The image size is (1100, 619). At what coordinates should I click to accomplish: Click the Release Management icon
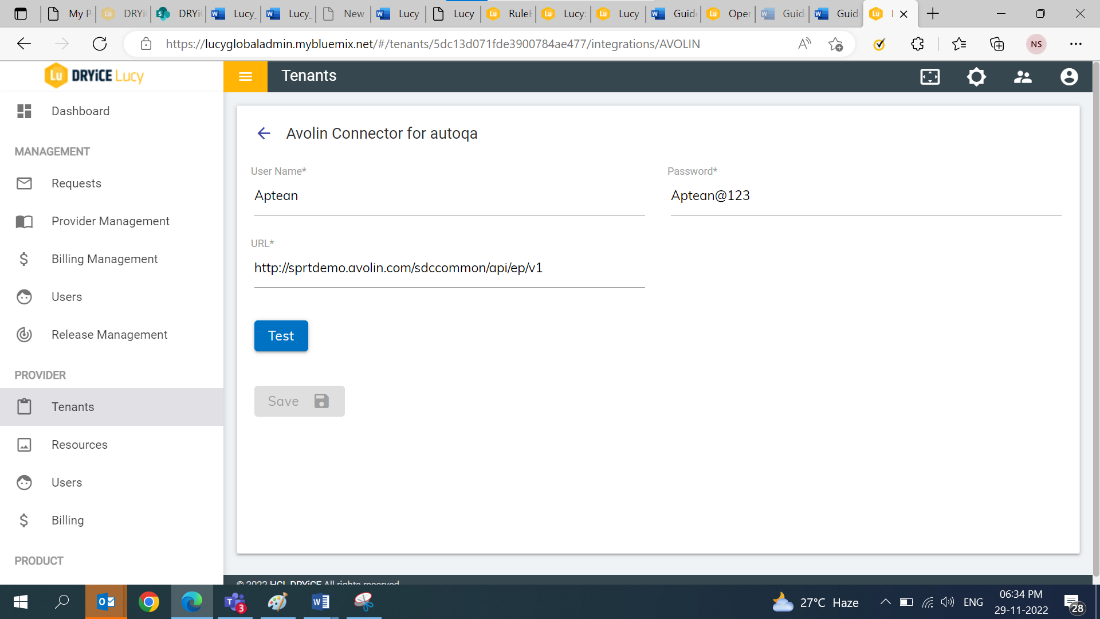tap(25, 335)
